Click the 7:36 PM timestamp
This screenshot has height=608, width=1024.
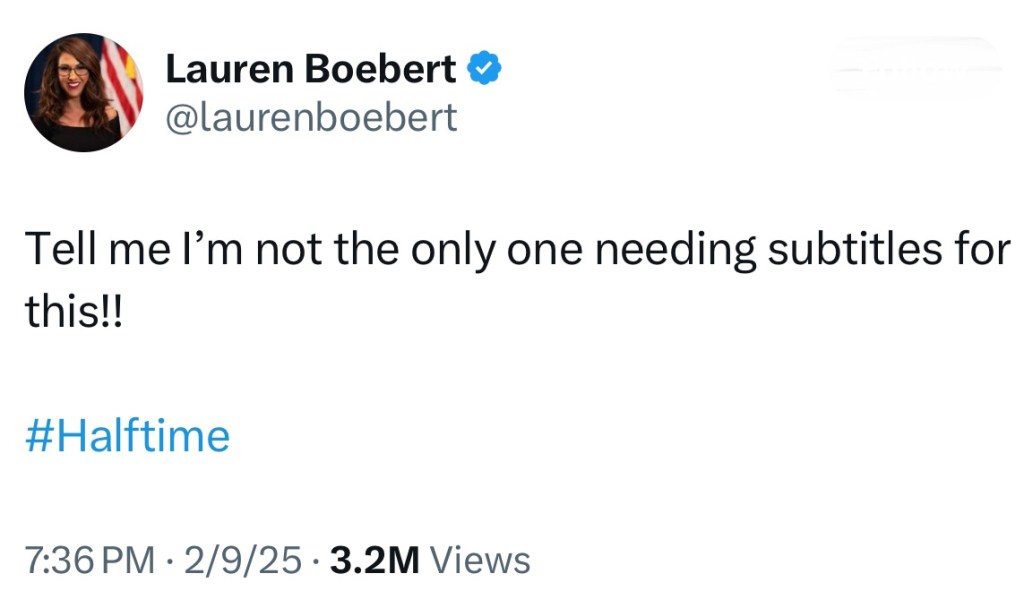click(x=88, y=560)
